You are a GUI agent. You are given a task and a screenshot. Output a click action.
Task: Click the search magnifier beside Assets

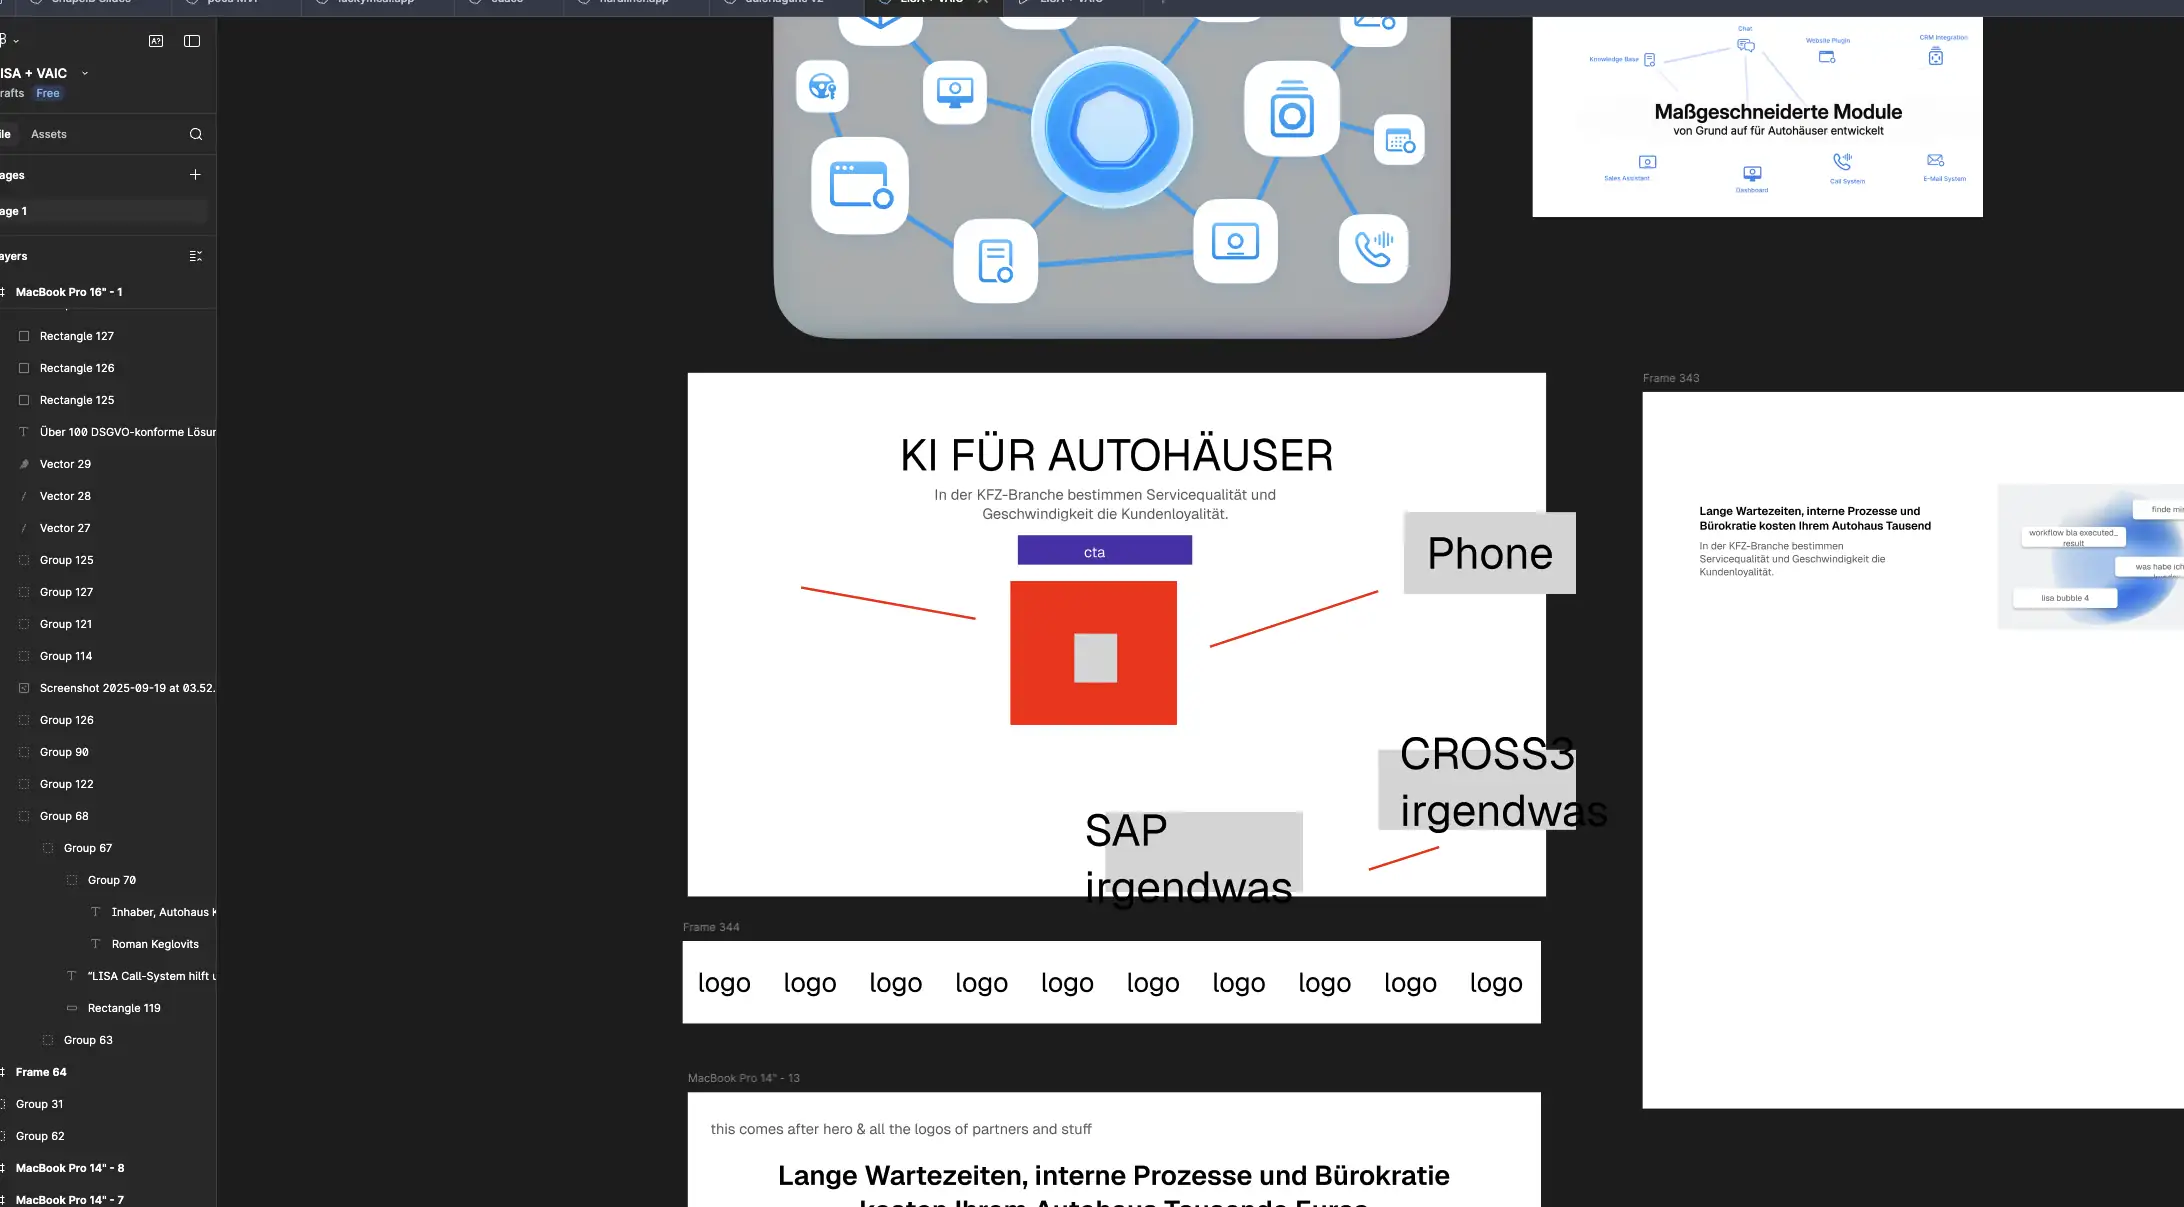point(196,134)
